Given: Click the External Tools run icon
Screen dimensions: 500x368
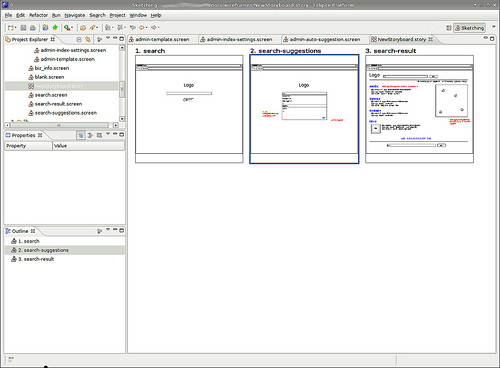Looking at the screenshot, I should tap(67, 28).
